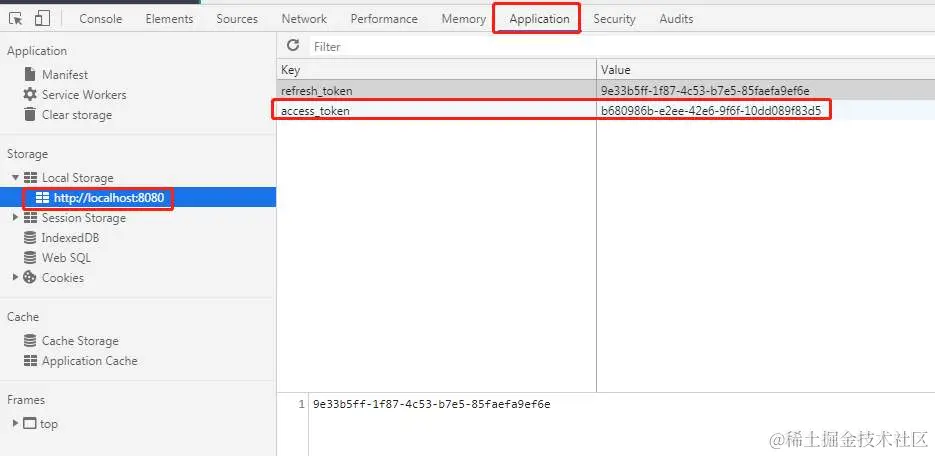Select the Cookies label
The image size is (935, 456).
[x=63, y=277]
